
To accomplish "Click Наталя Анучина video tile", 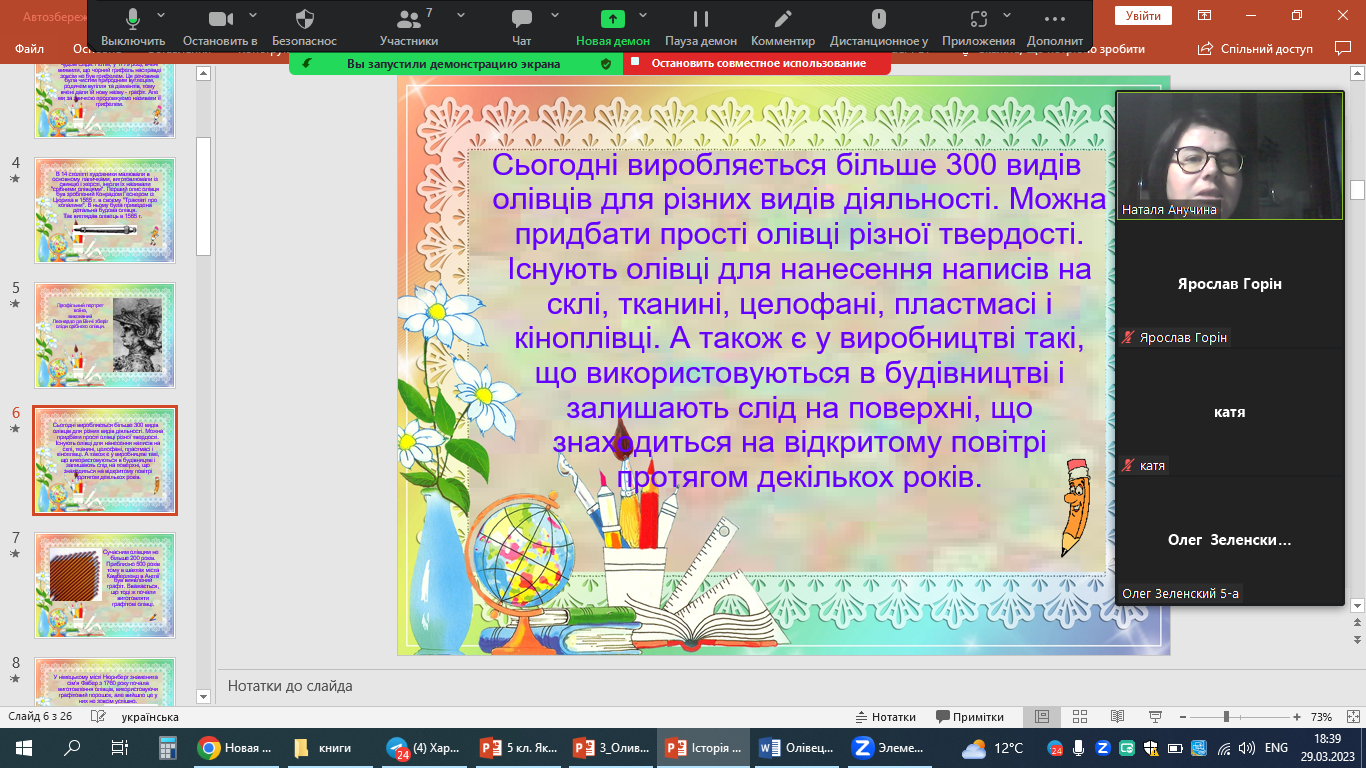I will (x=1229, y=156).
